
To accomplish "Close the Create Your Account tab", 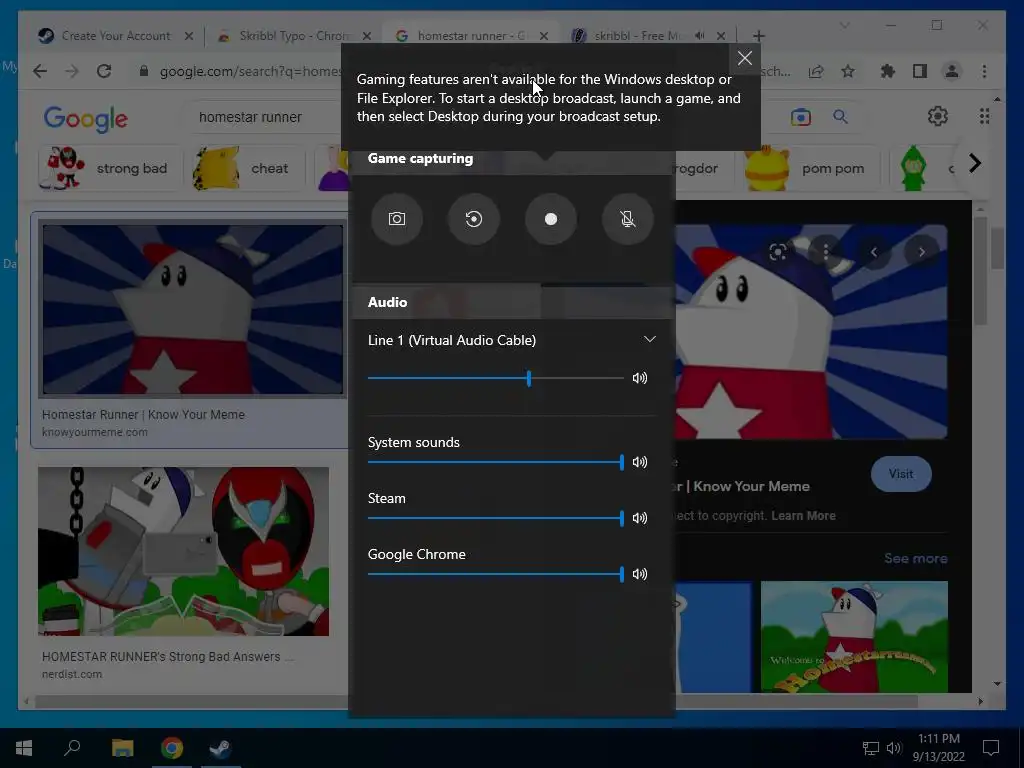I will [189, 36].
